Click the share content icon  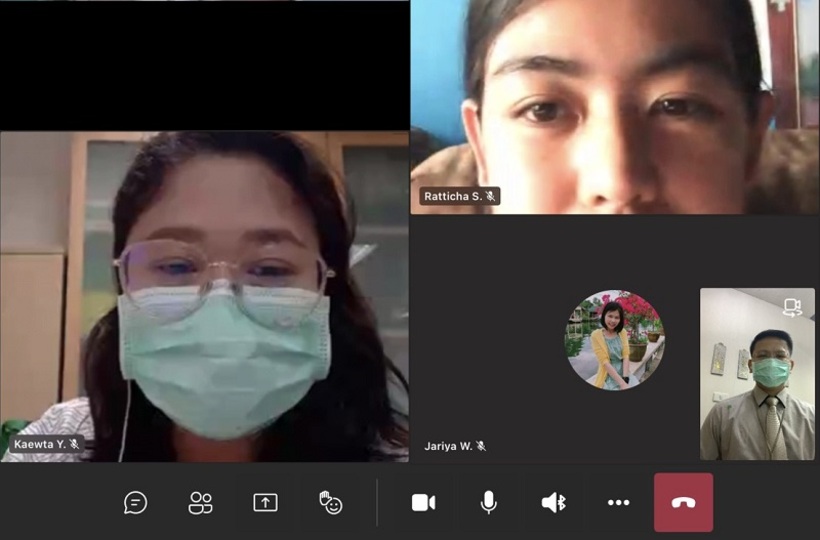(x=265, y=502)
